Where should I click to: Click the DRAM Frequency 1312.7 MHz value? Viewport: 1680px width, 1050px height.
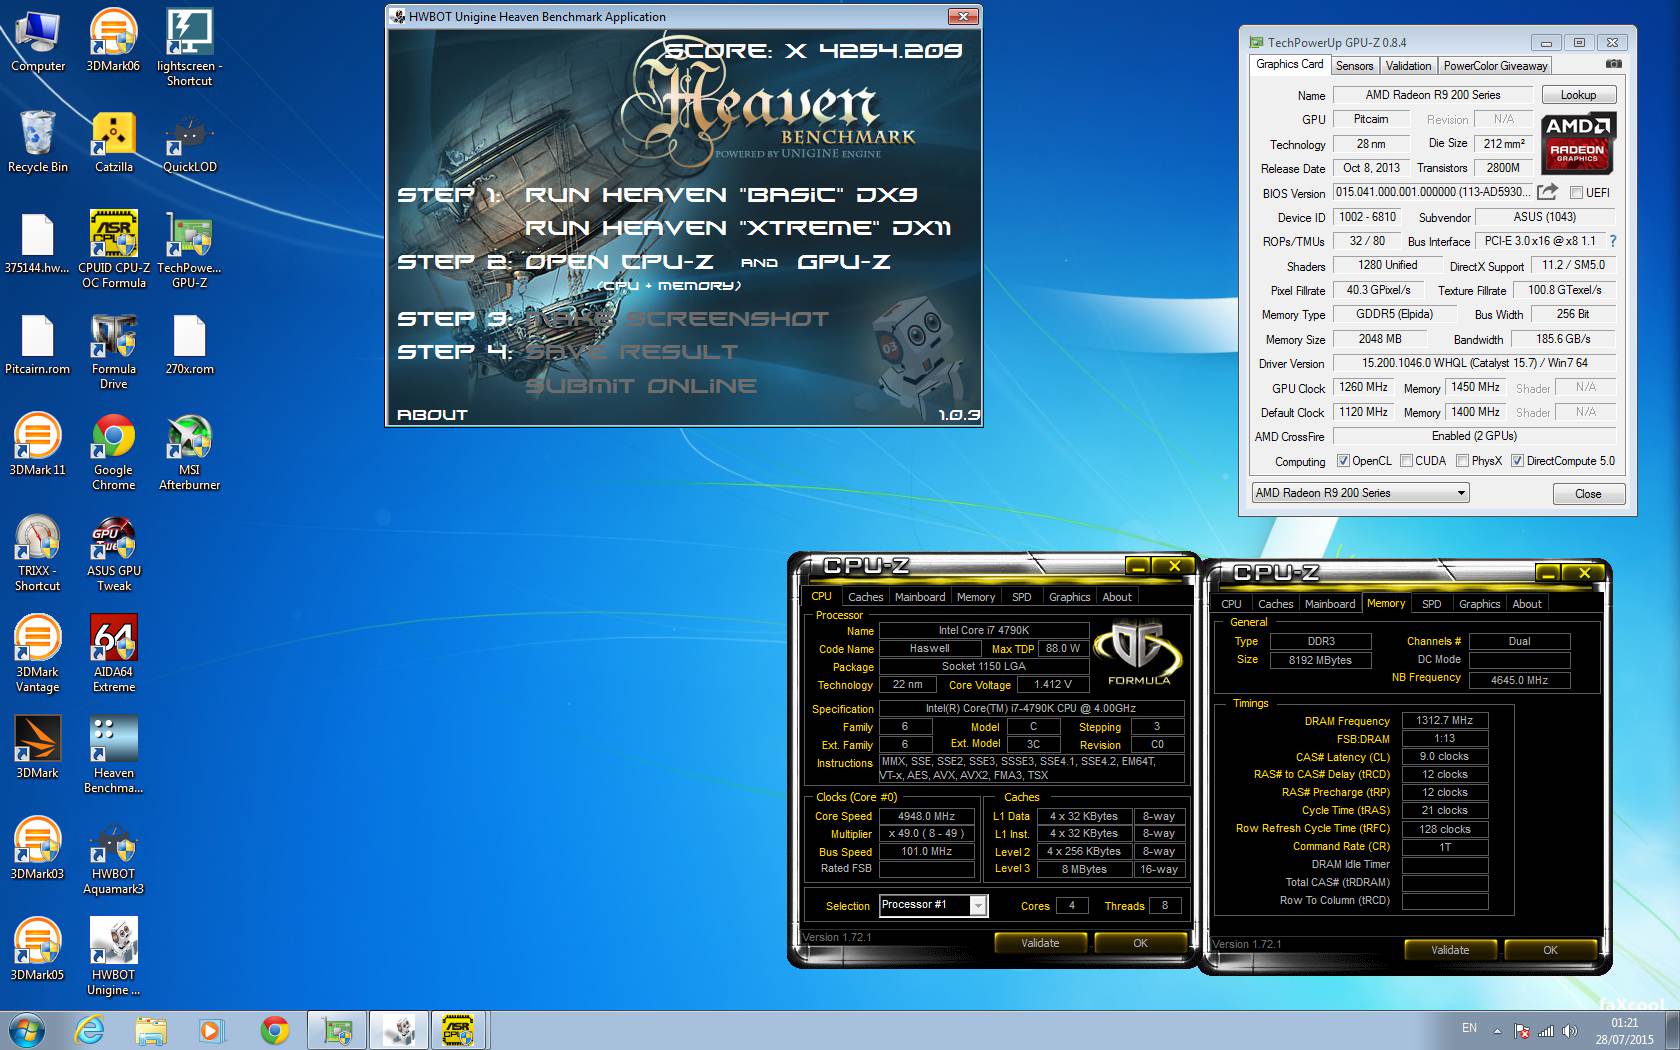point(1444,720)
